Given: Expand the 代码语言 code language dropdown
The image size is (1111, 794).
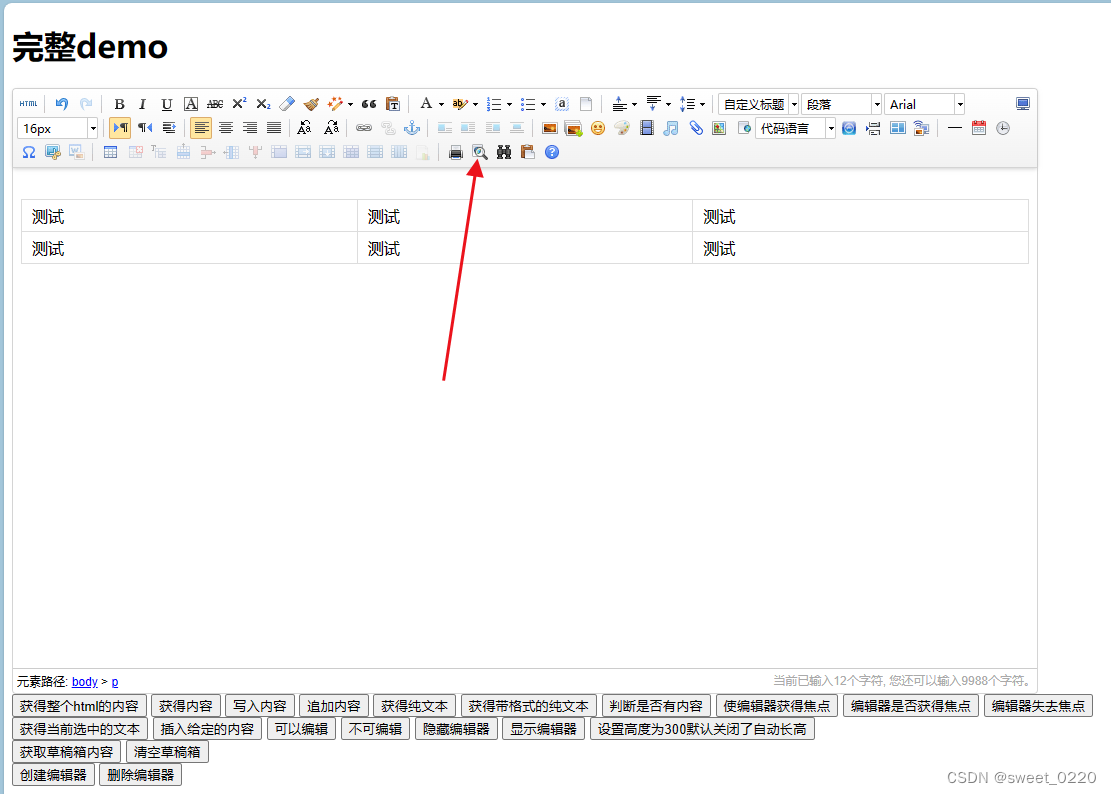Looking at the screenshot, I should point(831,128).
